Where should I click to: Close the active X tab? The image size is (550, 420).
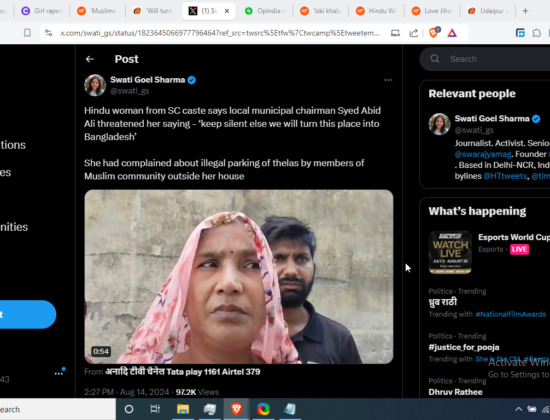pyautogui.click(x=227, y=11)
